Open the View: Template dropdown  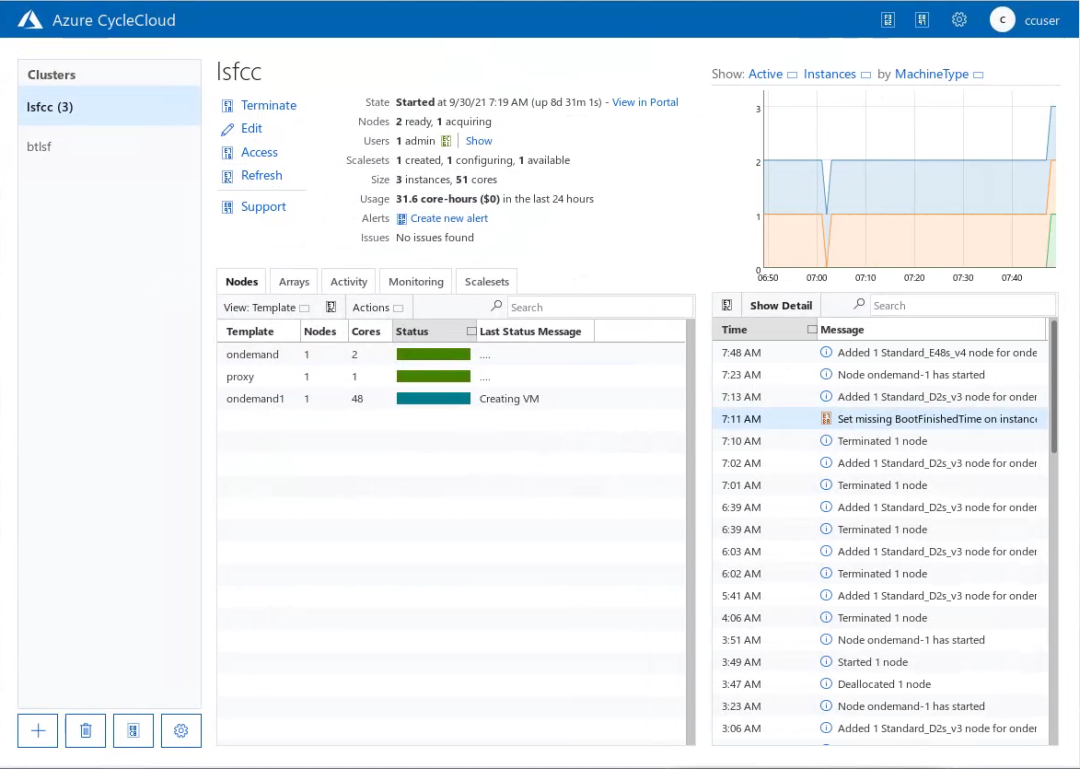click(x=267, y=307)
